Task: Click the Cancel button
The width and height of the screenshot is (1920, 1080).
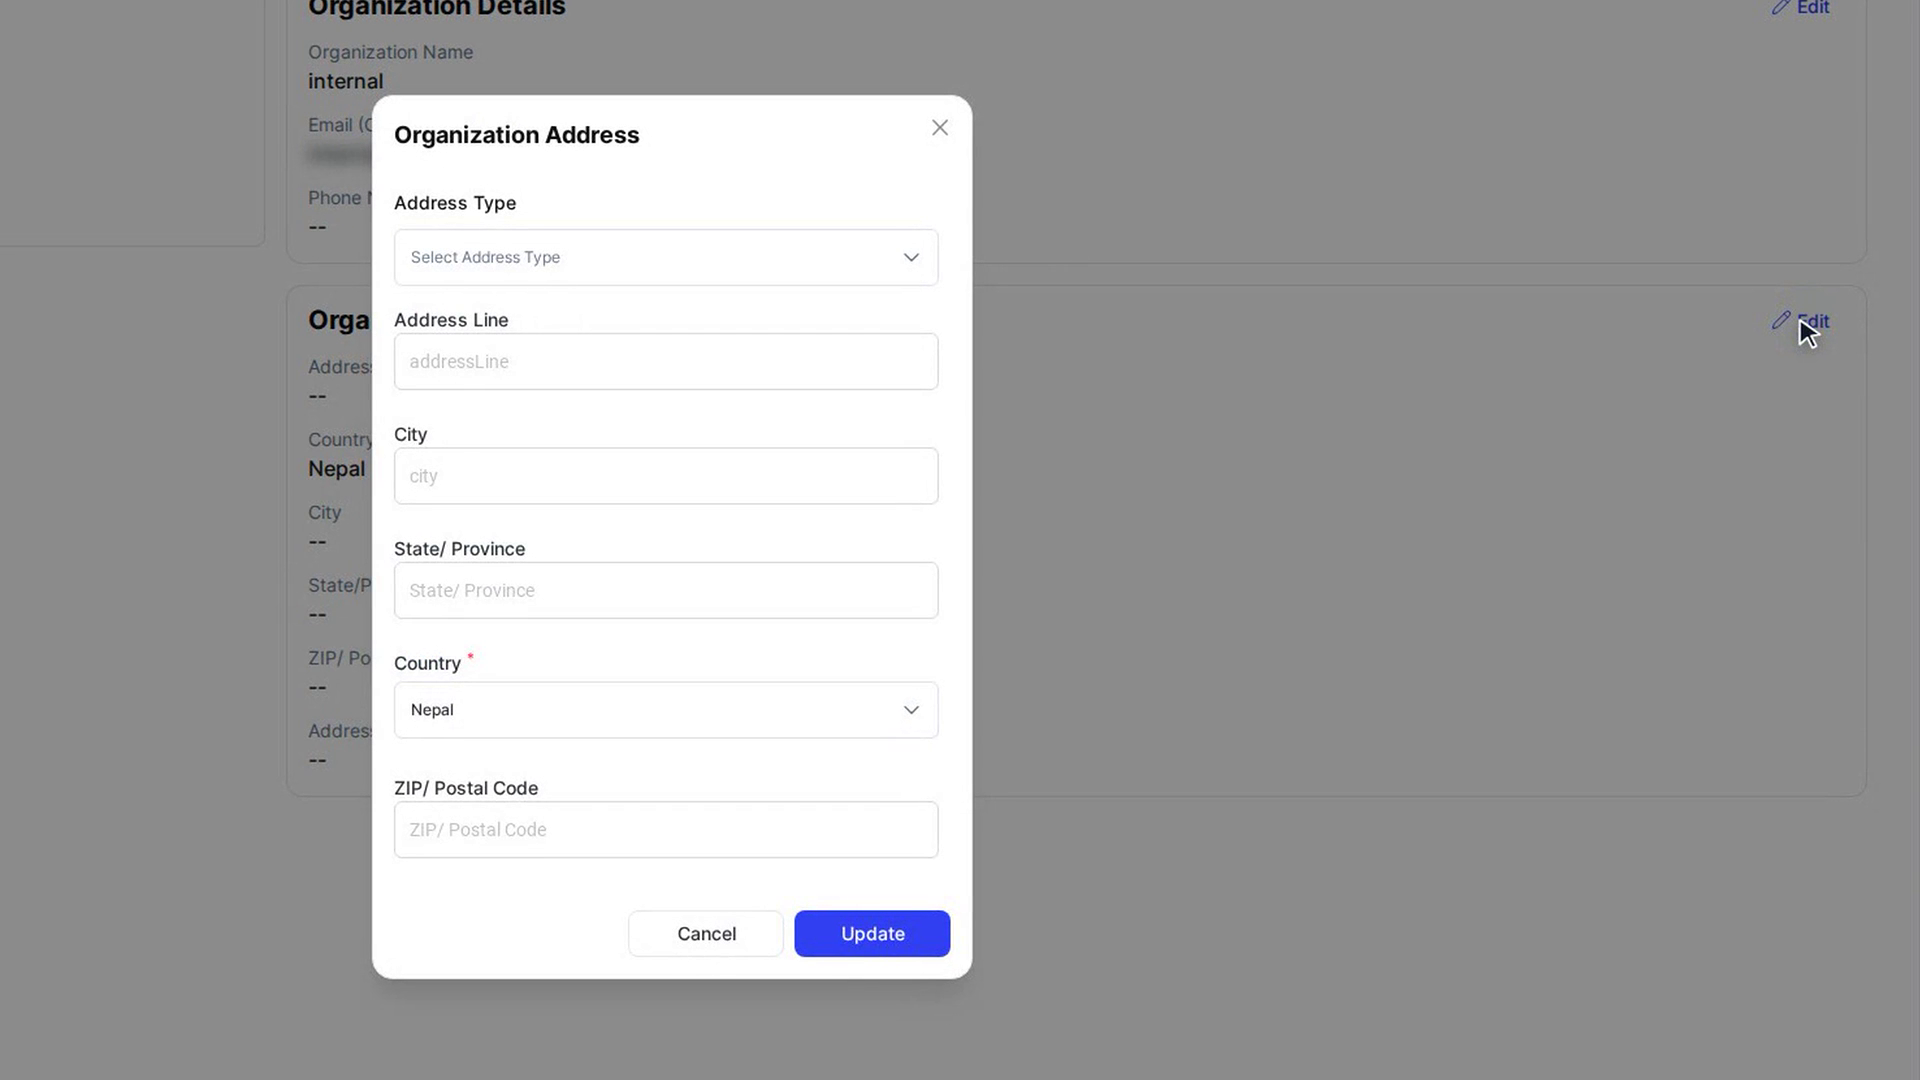Action: click(x=706, y=933)
